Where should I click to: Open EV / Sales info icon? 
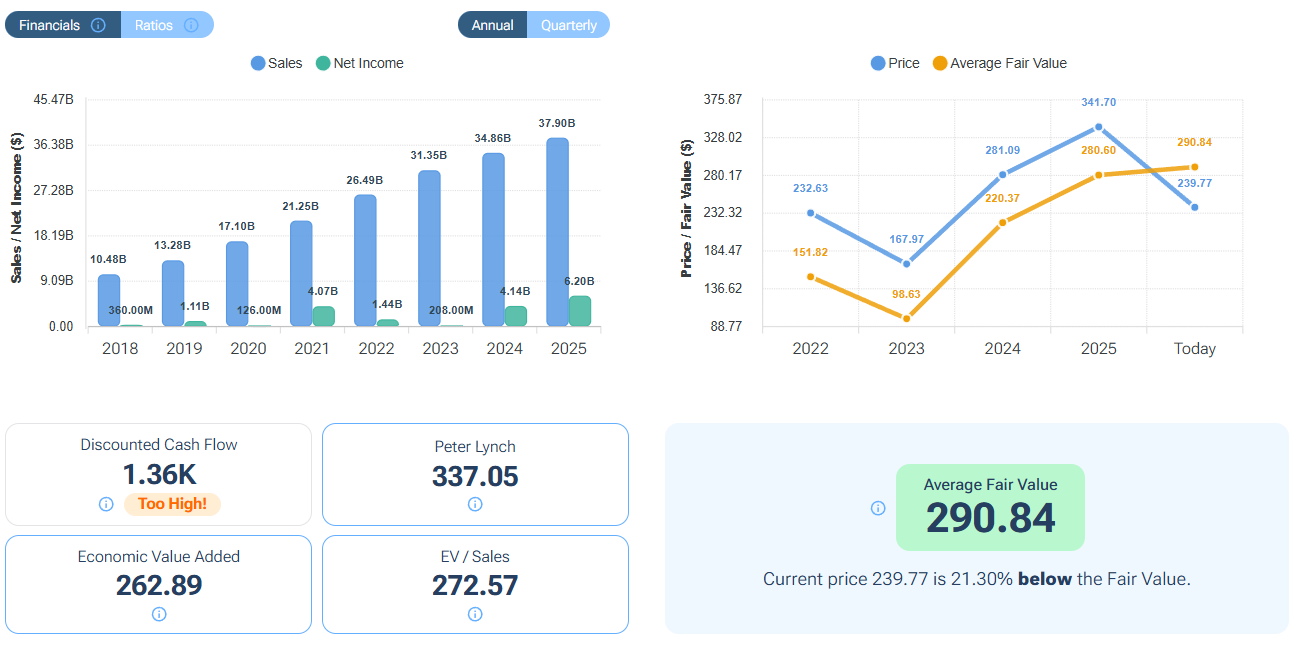[475, 614]
